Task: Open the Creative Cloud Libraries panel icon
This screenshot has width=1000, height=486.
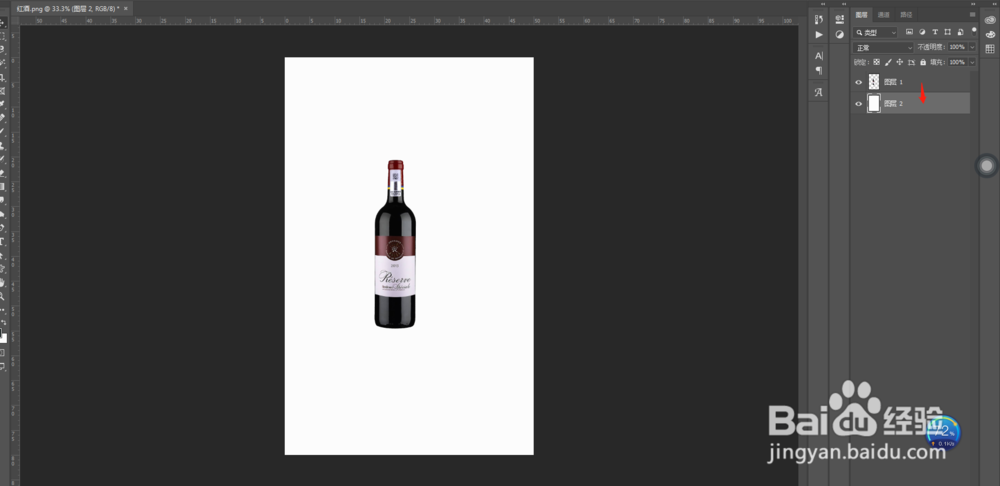Action: [x=990, y=20]
